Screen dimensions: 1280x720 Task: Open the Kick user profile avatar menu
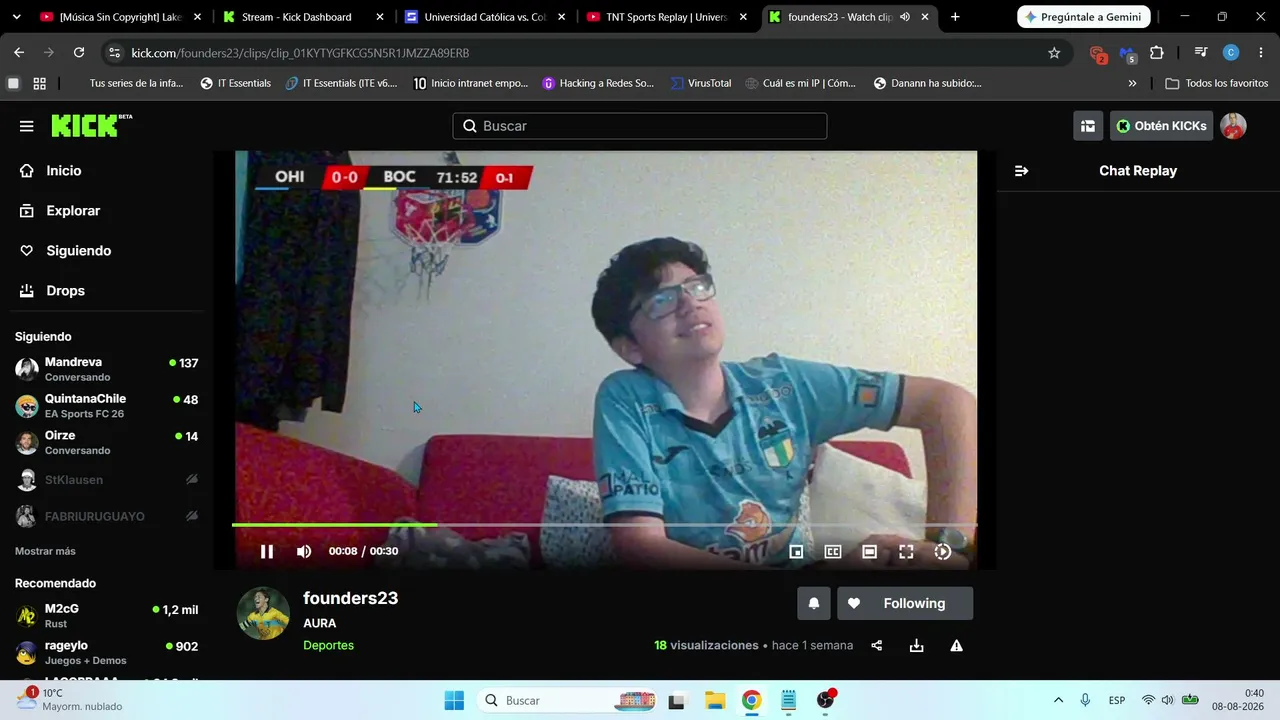pos(1233,126)
